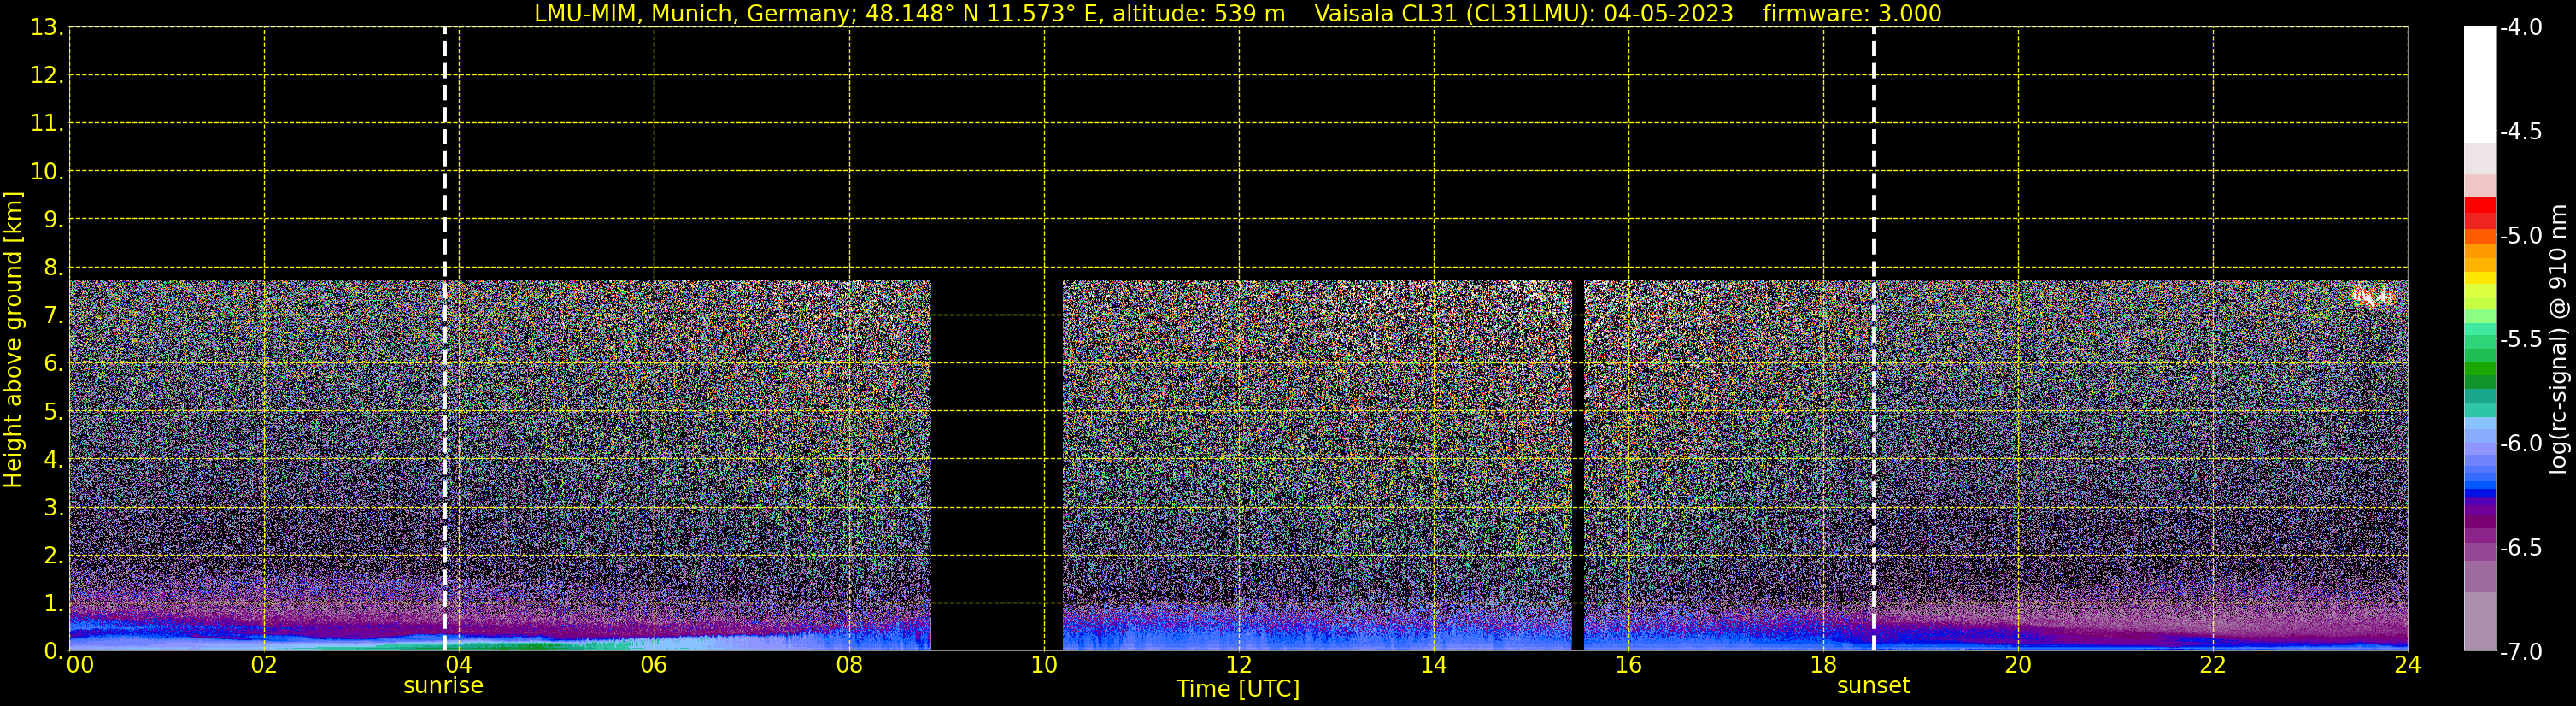The width and height of the screenshot is (2576, 706).
Task: Click the time axis tick label '18'
Action: coord(1823,665)
